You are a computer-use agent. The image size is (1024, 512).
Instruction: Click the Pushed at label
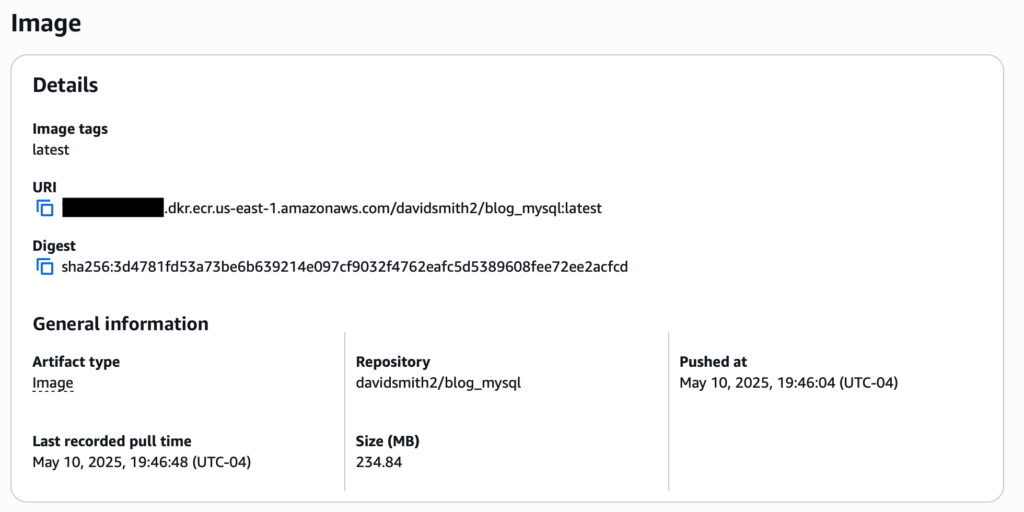tap(713, 362)
